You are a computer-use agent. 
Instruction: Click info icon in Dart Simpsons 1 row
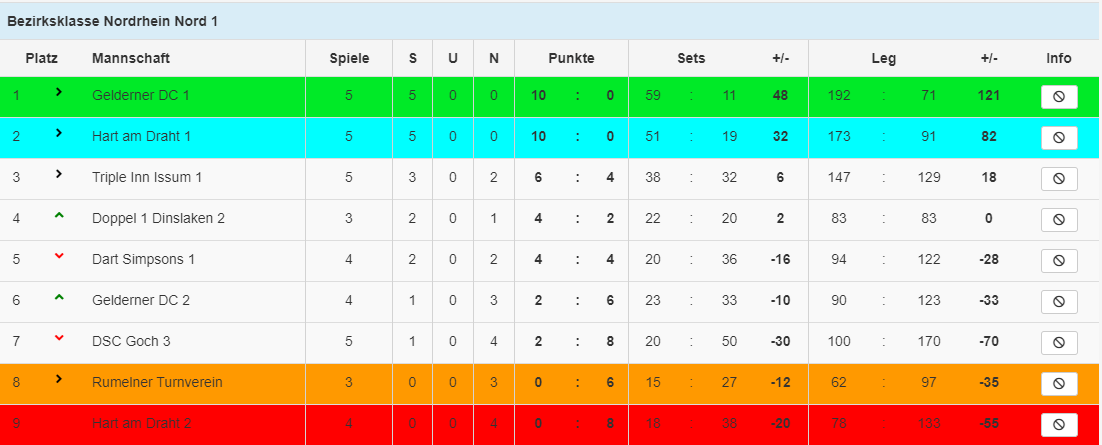(x=1058, y=261)
